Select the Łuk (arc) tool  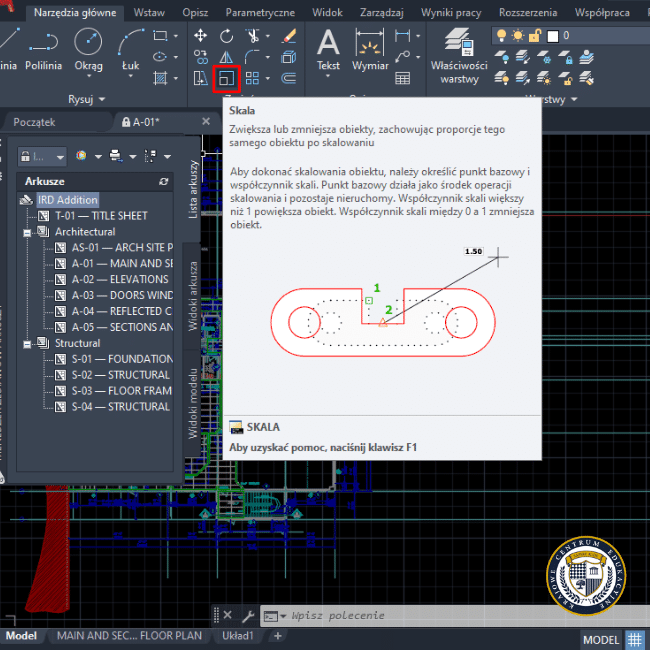[x=131, y=50]
